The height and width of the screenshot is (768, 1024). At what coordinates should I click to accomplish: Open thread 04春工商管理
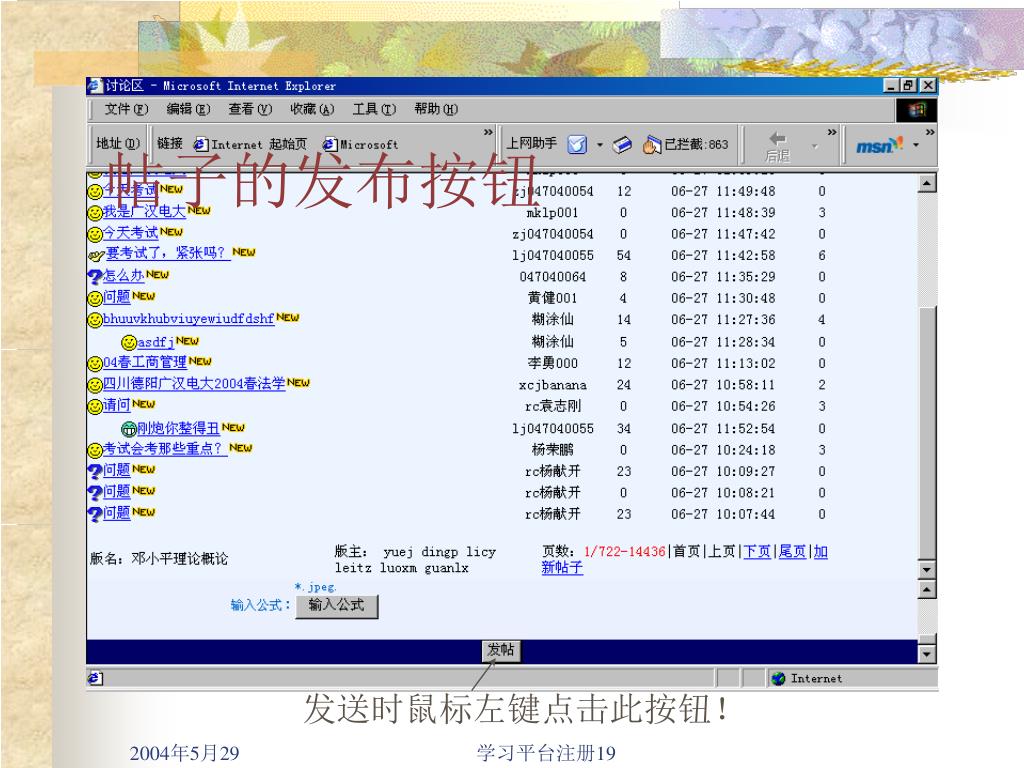coord(145,362)
